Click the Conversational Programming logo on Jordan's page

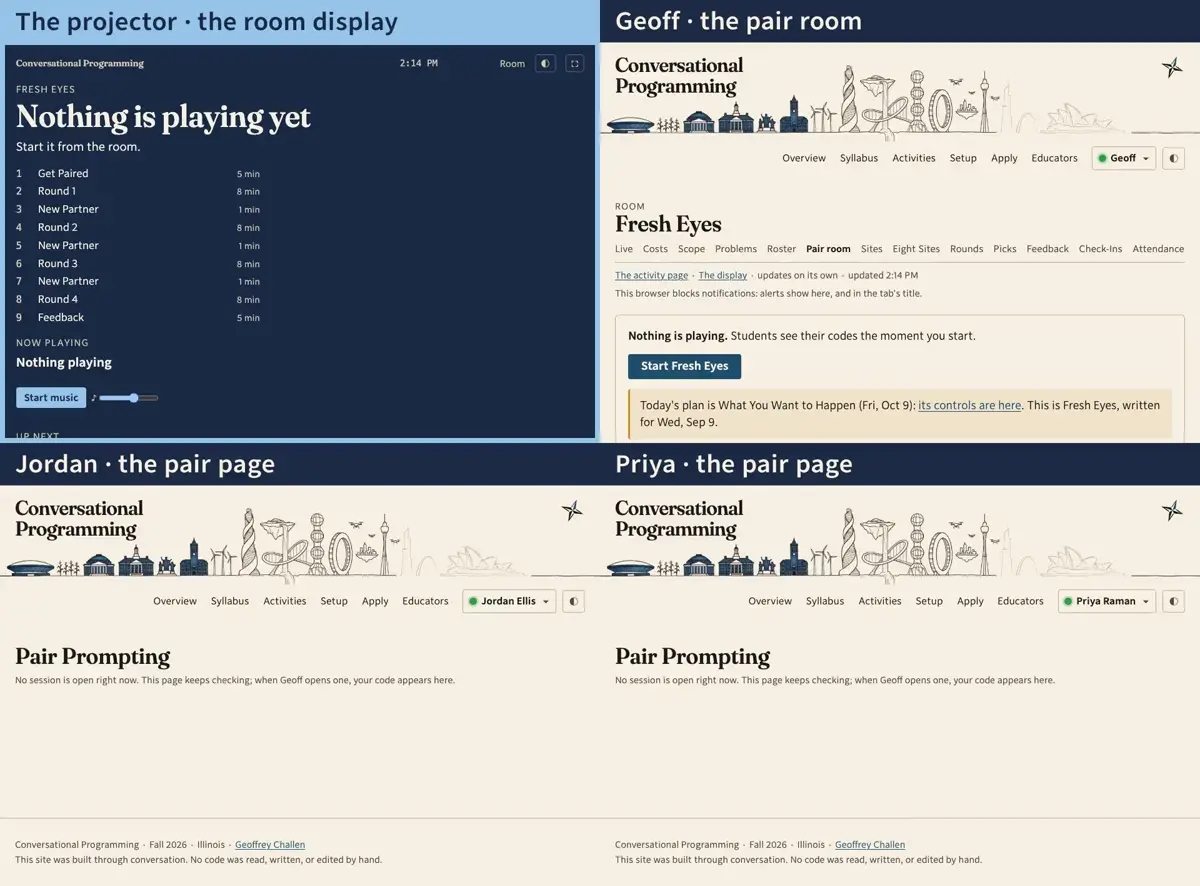click(x=79, y=519)
